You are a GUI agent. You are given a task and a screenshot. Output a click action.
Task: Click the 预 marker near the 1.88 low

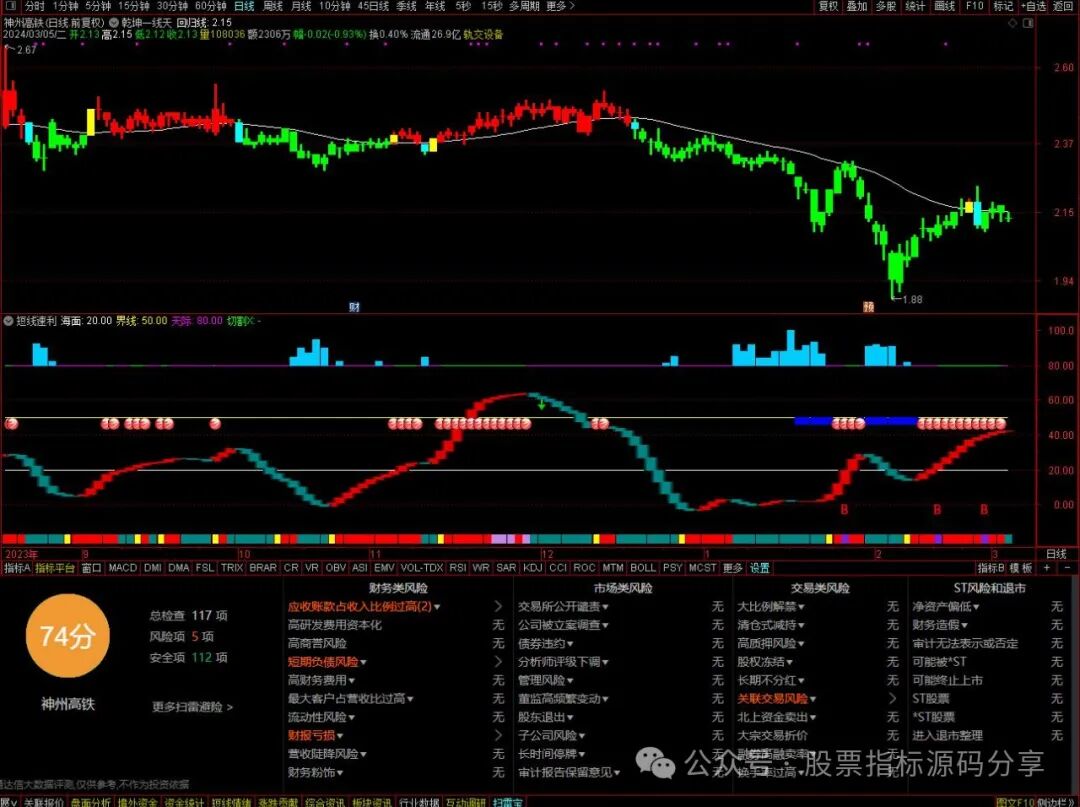coord(869,306)
